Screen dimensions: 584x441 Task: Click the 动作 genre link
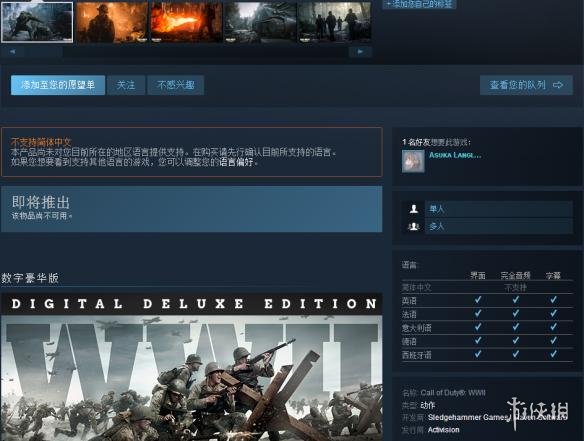(x=428, y=405)
